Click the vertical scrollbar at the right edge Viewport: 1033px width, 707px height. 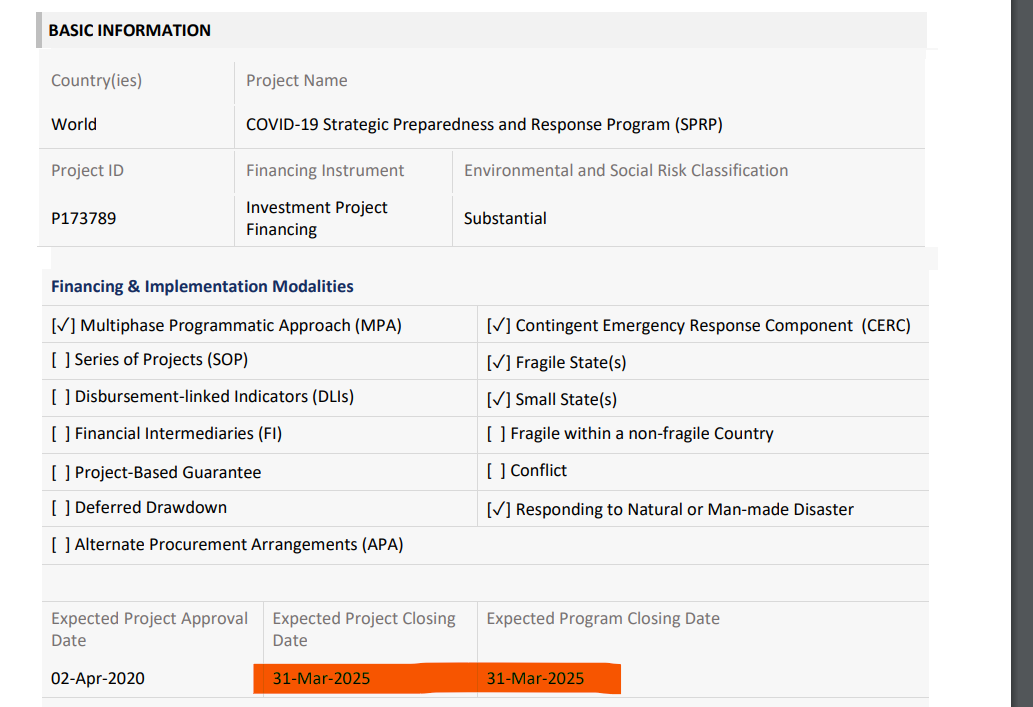tap(1022, 353)
